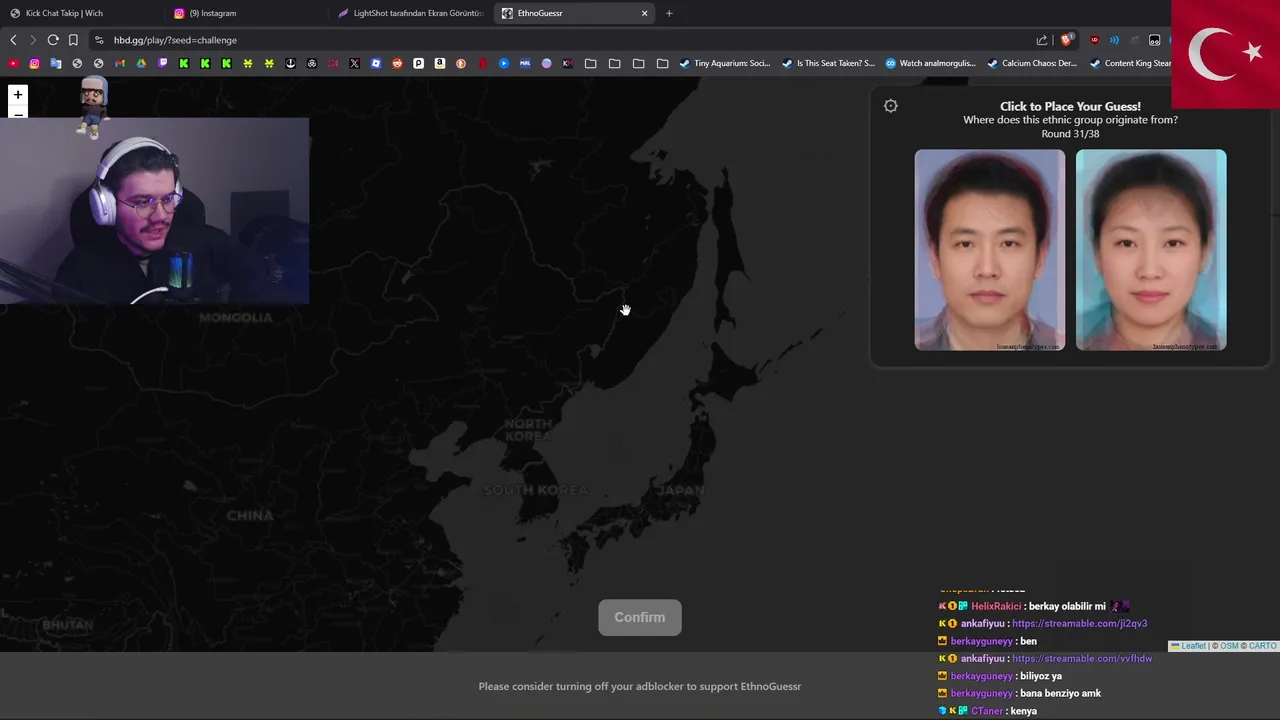Place guess on JAPAN map label
The height and width of the screenshot is (720, 1280).
click(681, 490)
